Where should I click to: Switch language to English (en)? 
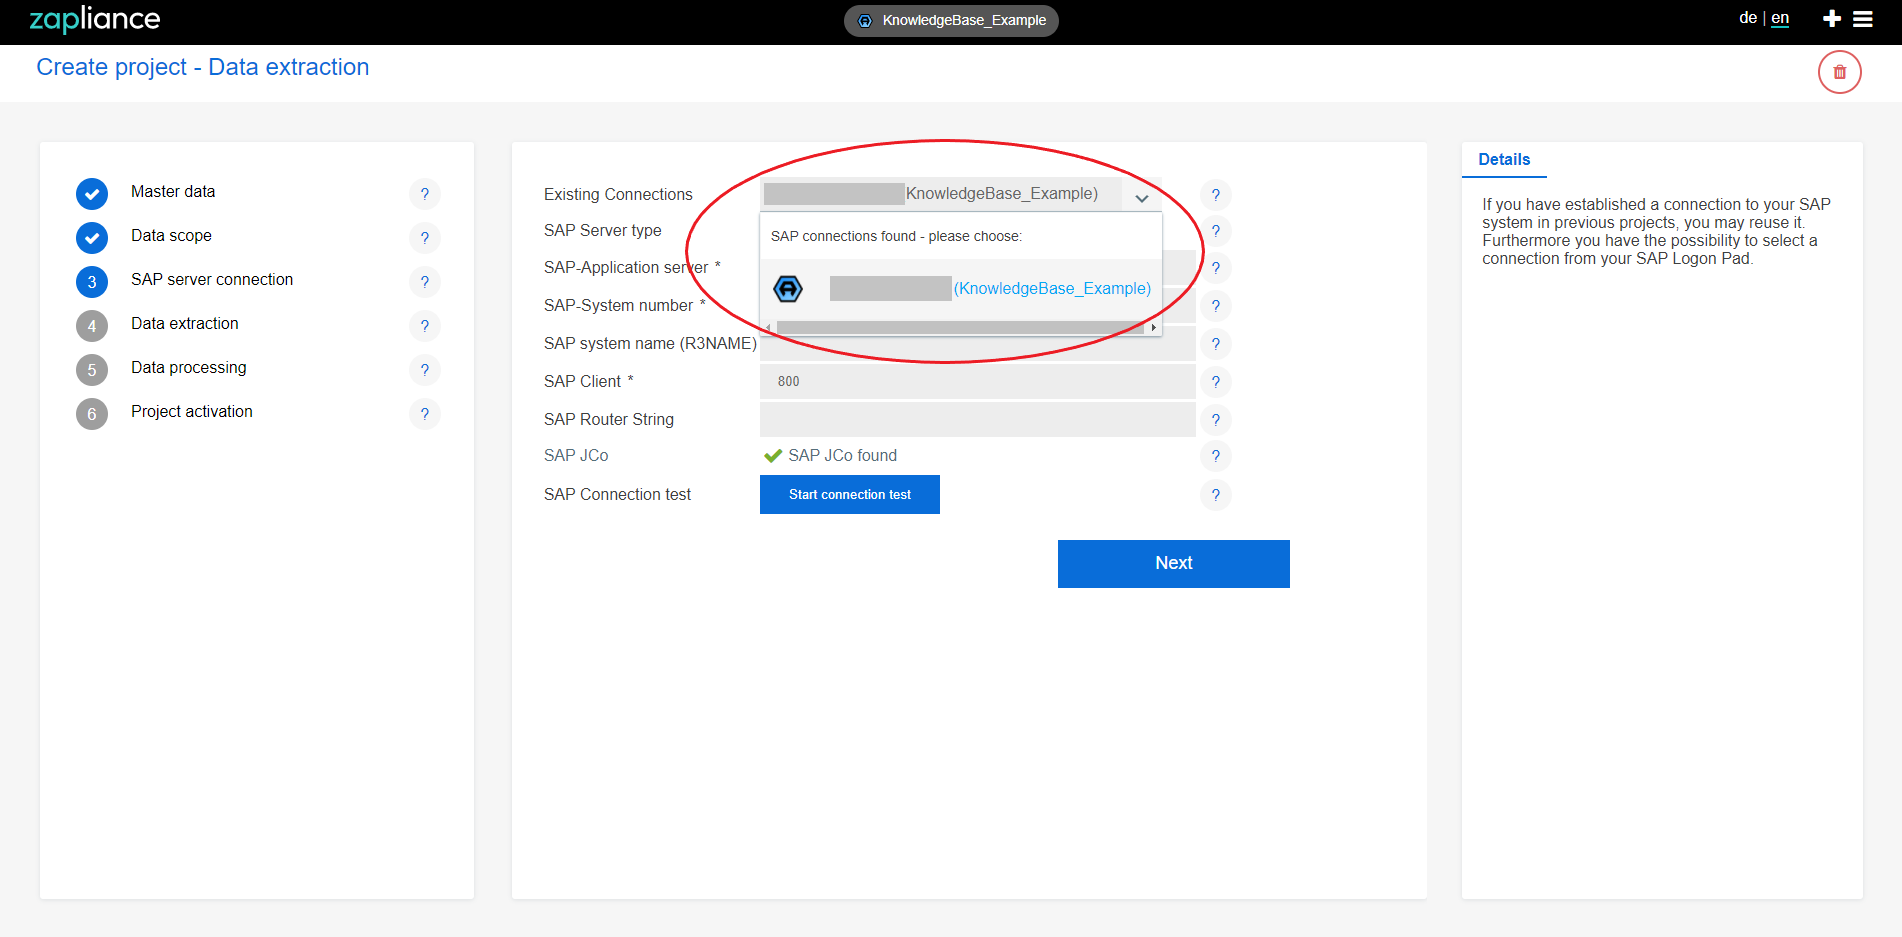(x=1780, y=18)
